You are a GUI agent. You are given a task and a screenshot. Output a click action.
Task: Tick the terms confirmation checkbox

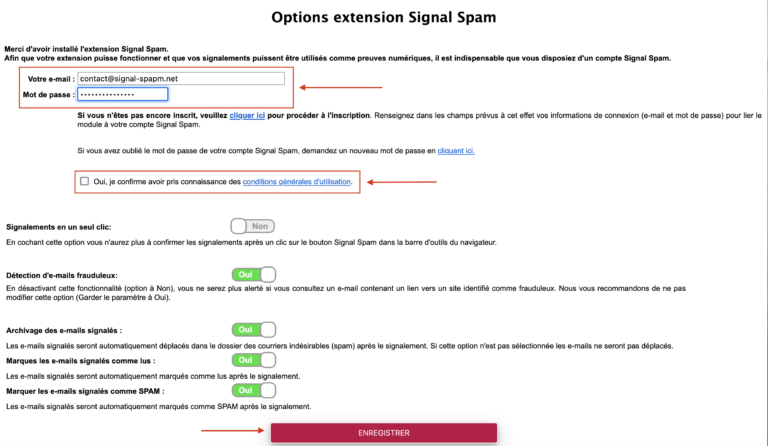click(x=85, y=181)
